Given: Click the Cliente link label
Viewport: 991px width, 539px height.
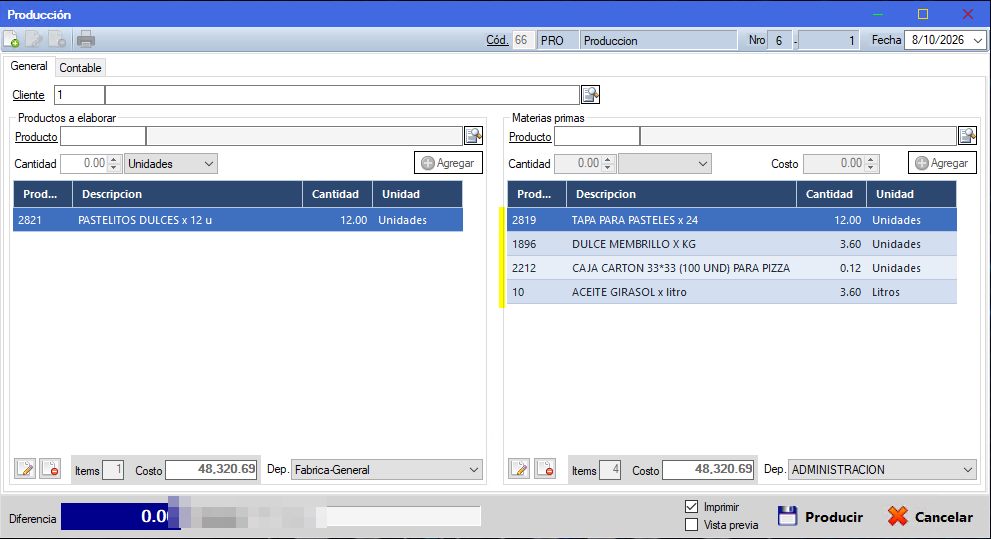Looking at the screenshot, I should click(x=28, y=95).
